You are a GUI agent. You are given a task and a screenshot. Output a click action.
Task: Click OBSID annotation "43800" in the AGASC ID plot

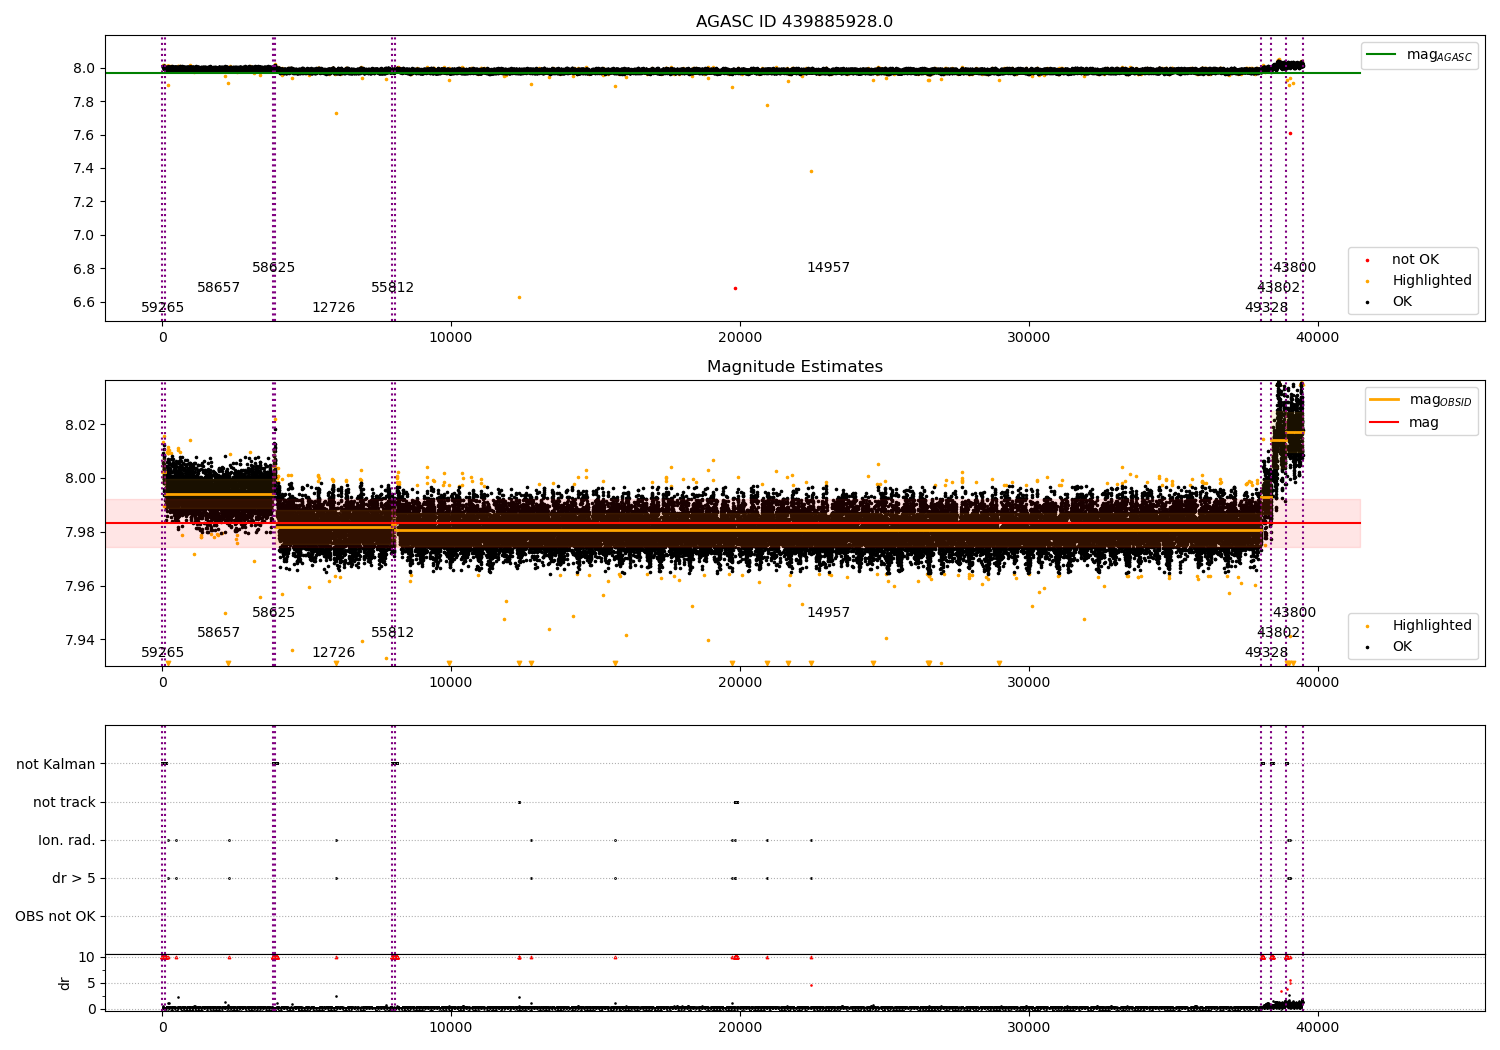coord(1294,268)
